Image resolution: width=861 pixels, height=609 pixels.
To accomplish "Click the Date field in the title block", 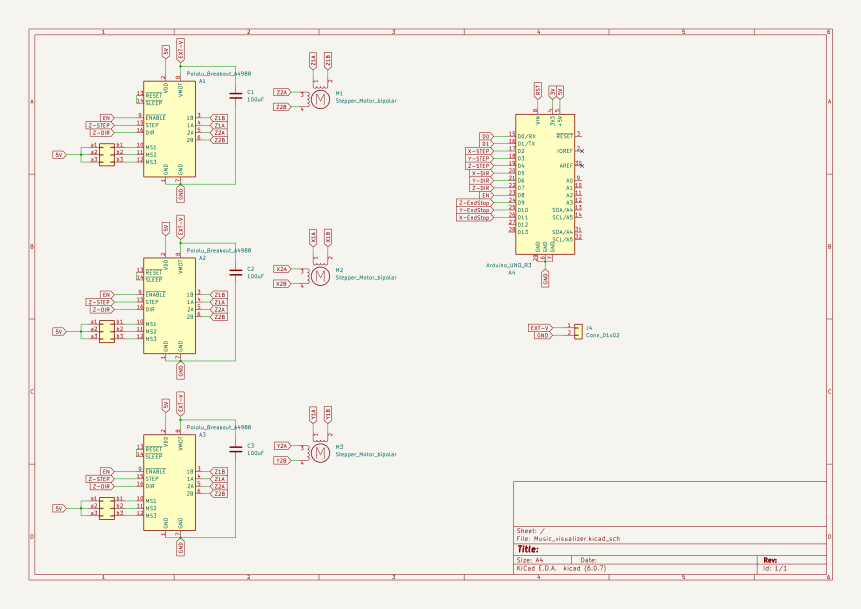I will click(590, 559).
